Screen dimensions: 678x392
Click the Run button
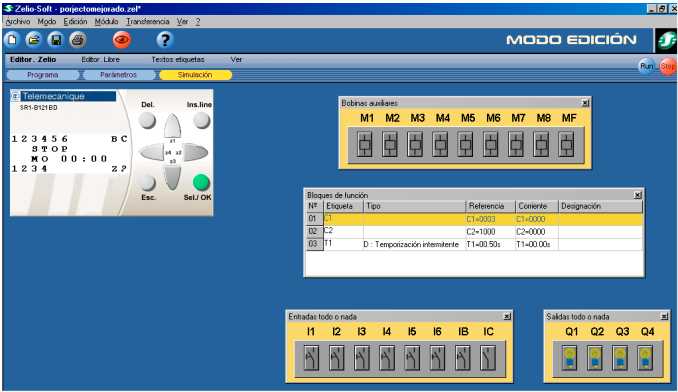[646, 66]
